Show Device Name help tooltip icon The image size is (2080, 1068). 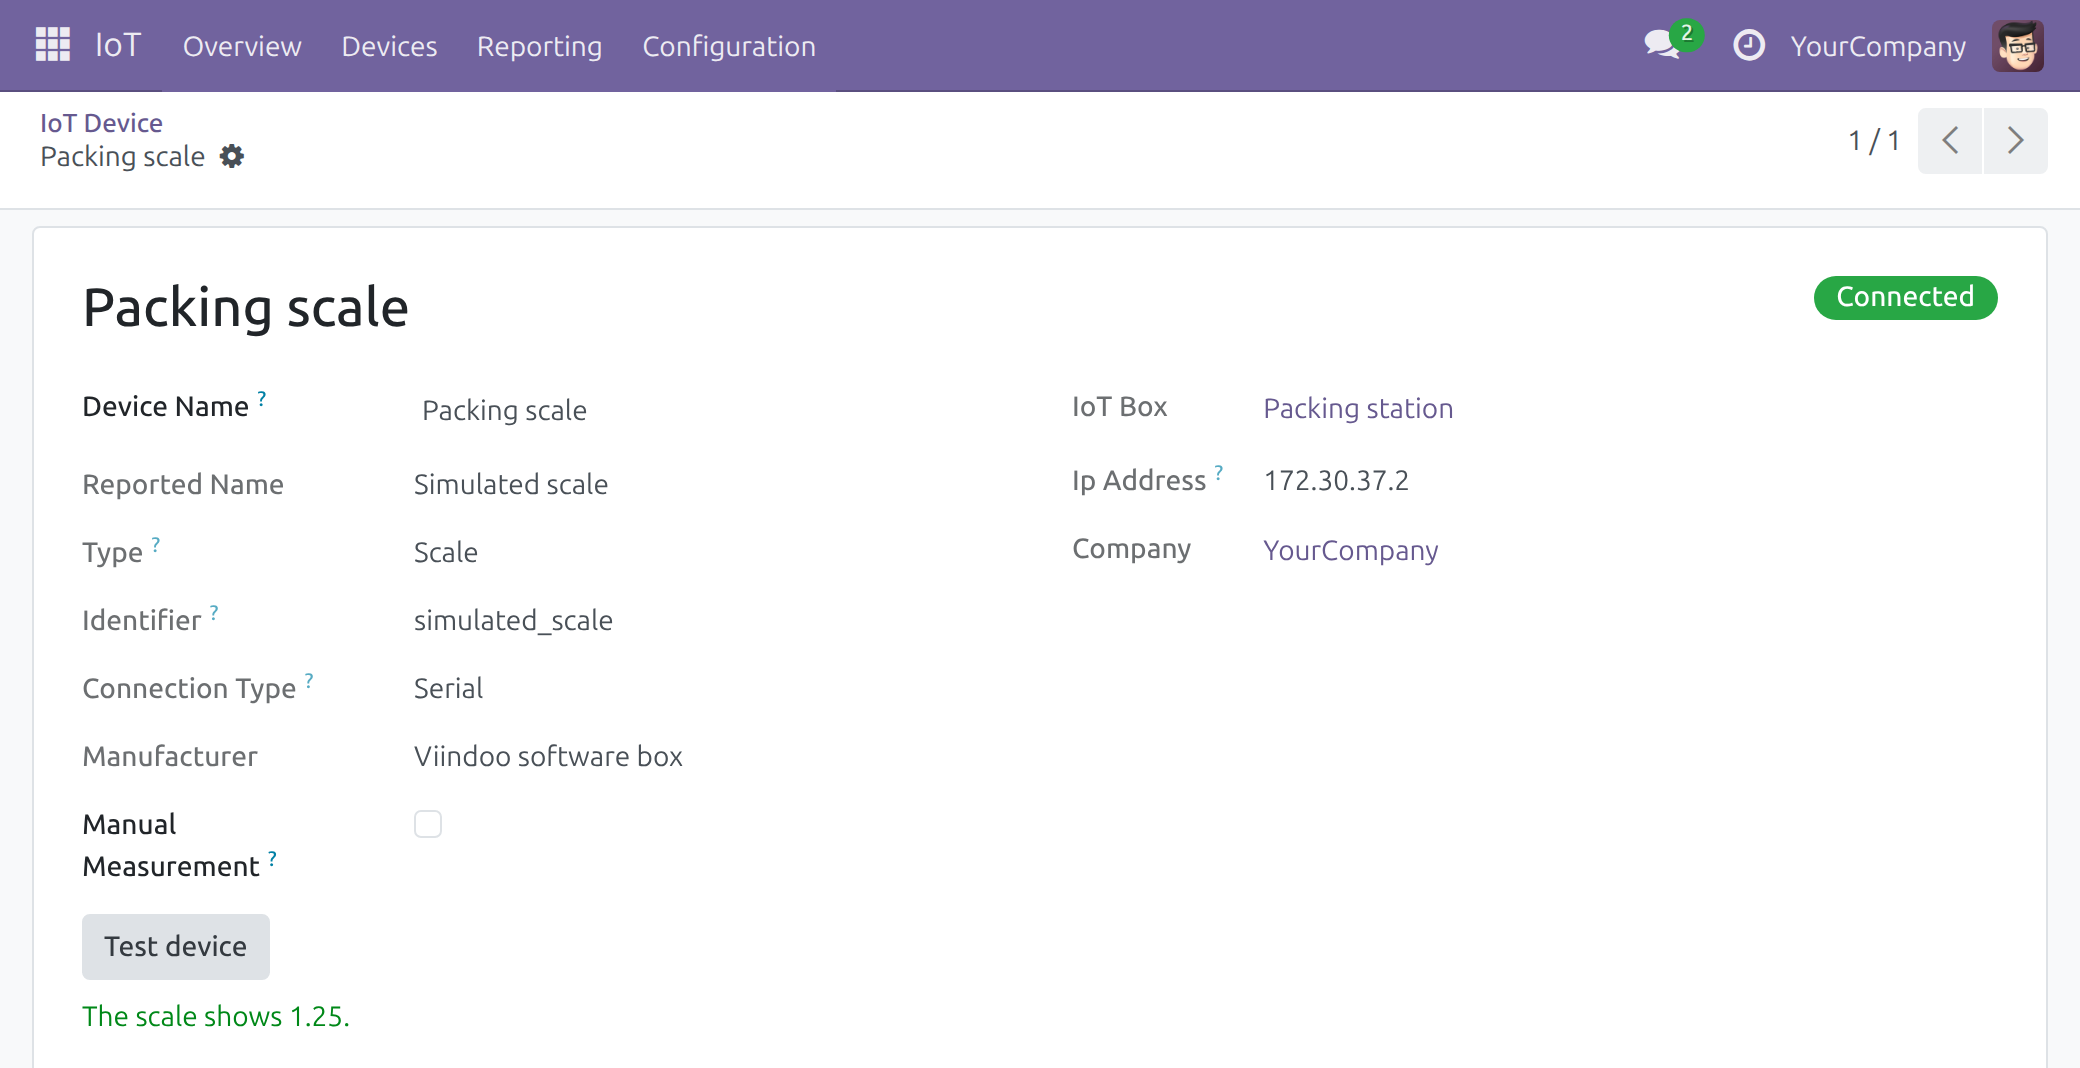(x=262, y=398)
